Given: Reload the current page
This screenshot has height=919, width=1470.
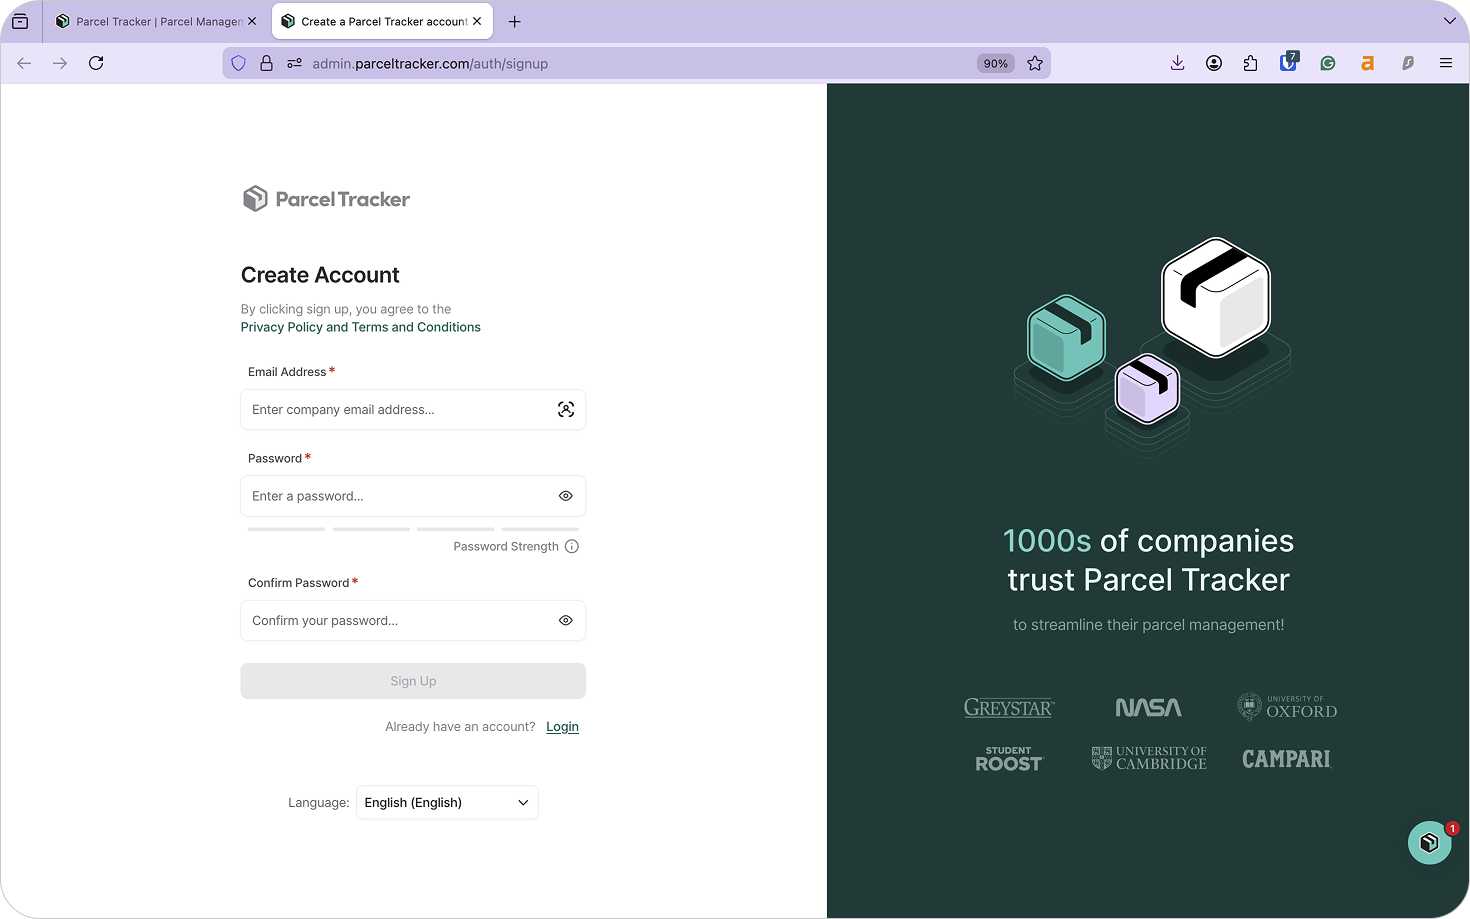Looking at the screenshot, I should pyautogui.click(x=96, y=63).
